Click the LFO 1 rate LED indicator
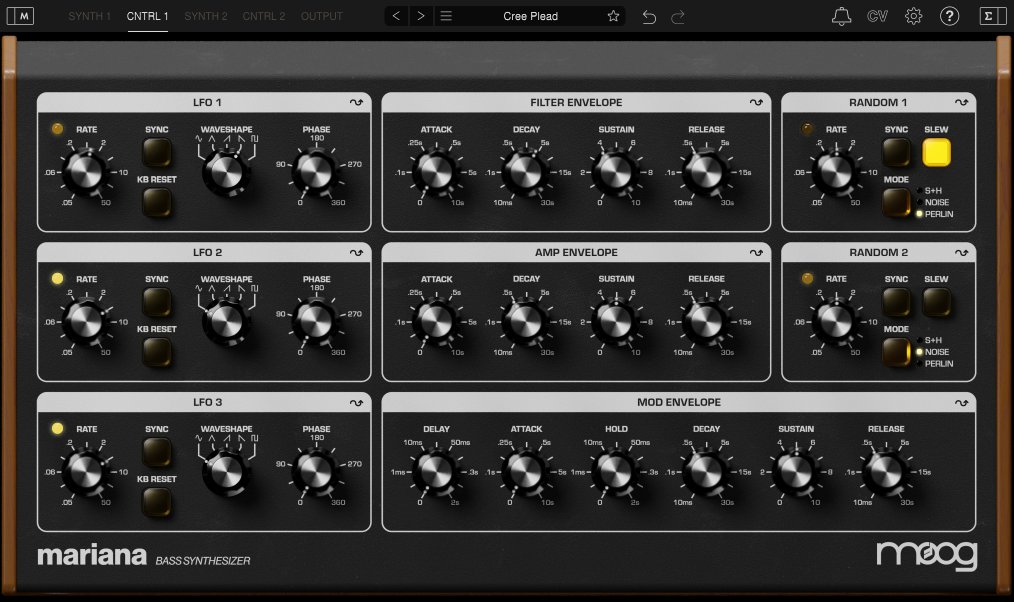This screenshot has height=602, width=1014. pyautogui.click(x=58, y=129)
